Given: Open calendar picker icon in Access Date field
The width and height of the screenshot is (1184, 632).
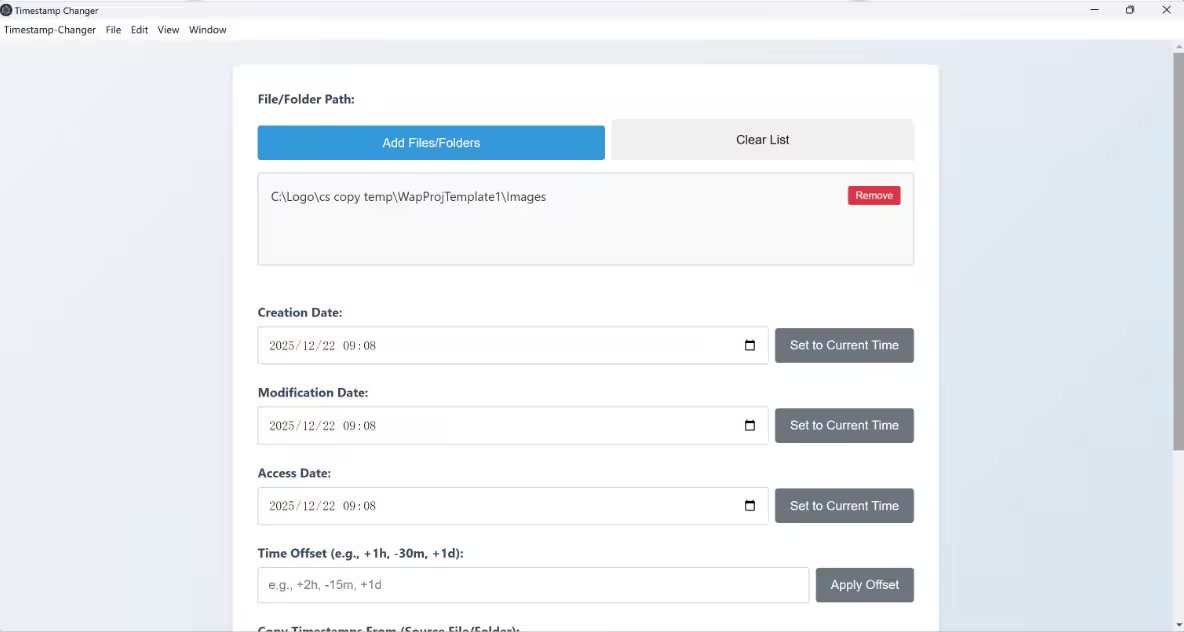Looking at the screenshot, I should point(750,506).
